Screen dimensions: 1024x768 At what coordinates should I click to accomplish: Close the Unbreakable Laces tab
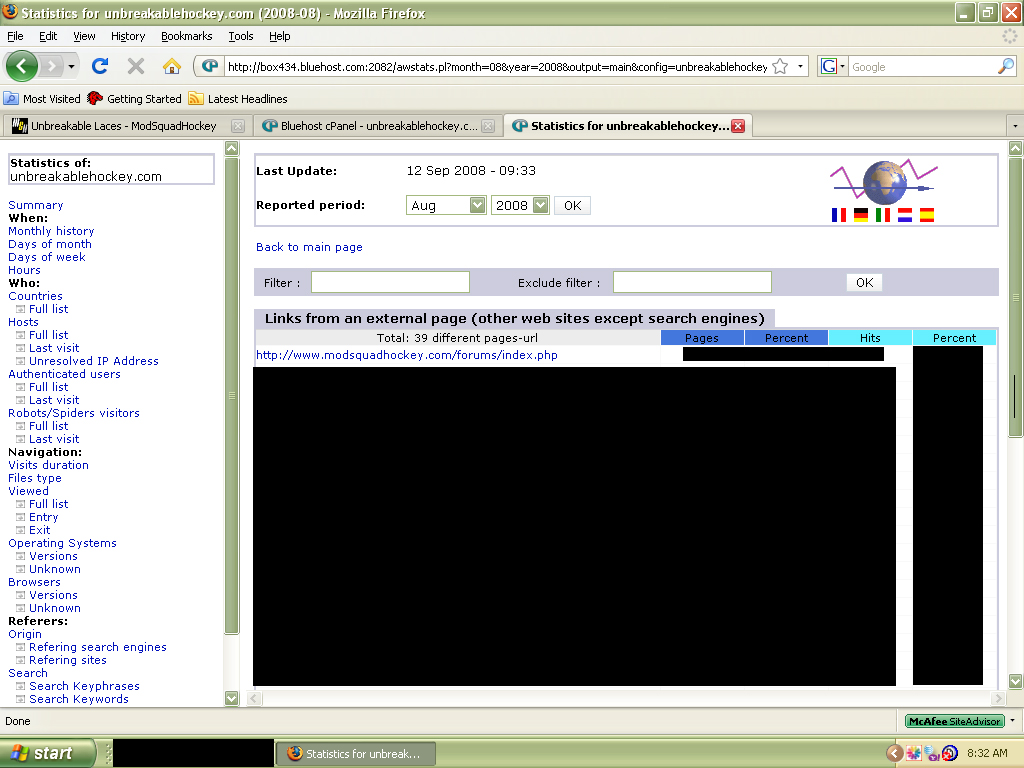(x=238, y=126)
